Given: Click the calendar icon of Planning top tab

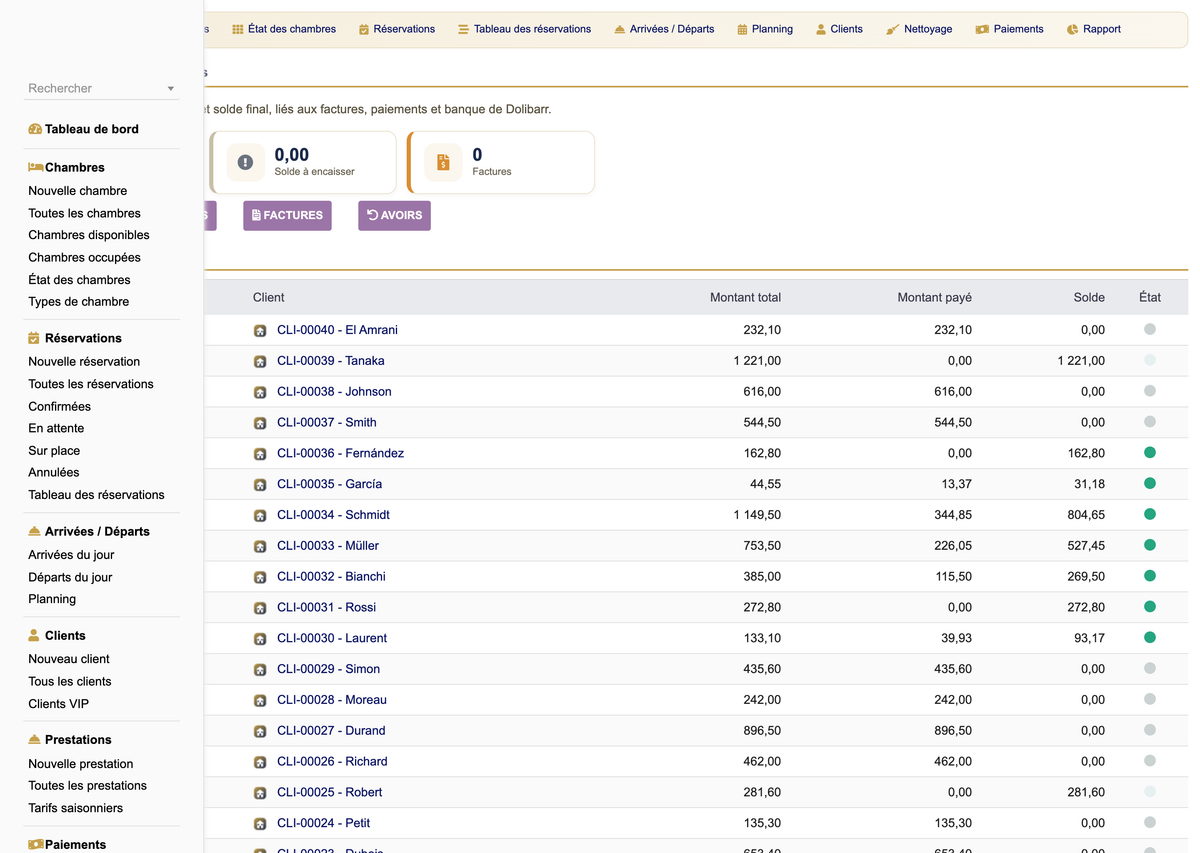Looking at the screenshot, I should pyautogui.click(x=742, y=29).
